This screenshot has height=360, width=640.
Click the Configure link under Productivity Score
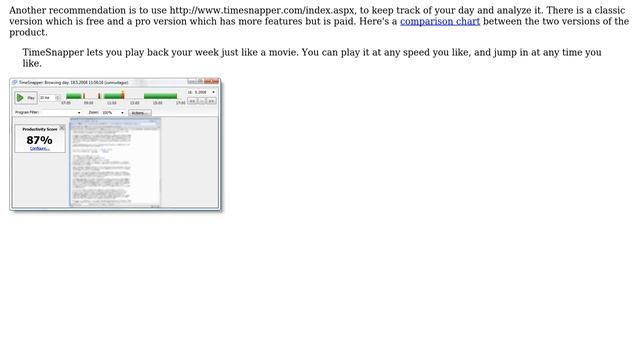pos(40,149)
